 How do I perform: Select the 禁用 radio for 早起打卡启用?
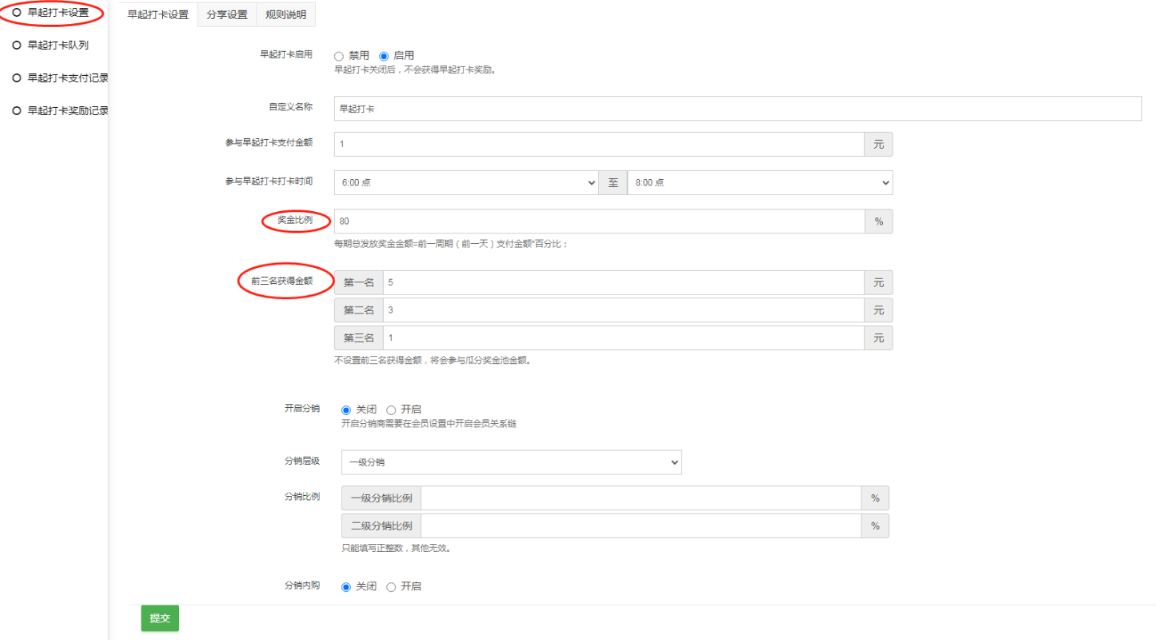coord(339,56)
